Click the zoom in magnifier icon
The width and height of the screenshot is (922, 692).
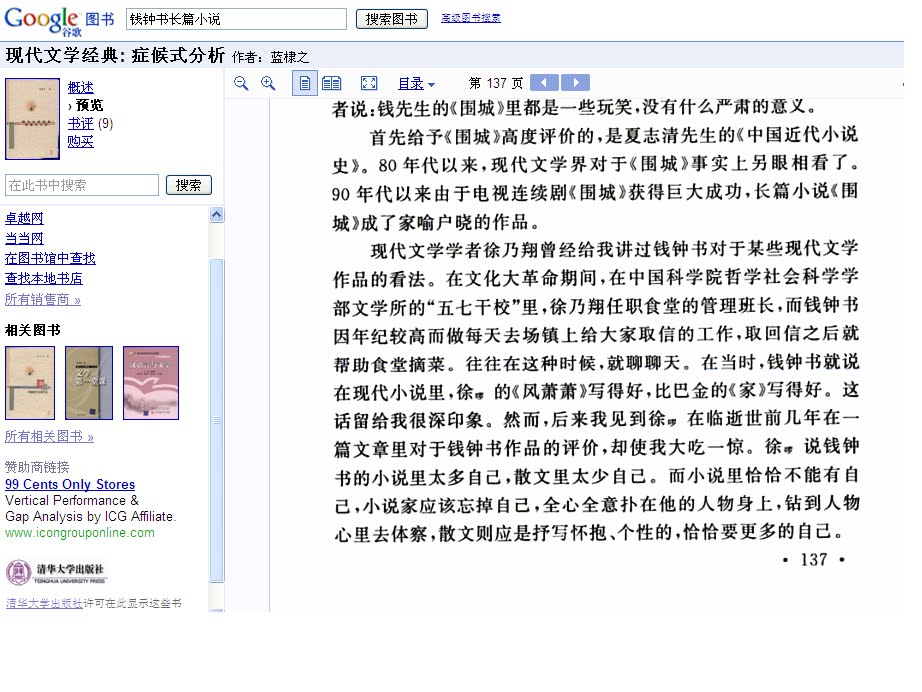[x=268, y=83]
